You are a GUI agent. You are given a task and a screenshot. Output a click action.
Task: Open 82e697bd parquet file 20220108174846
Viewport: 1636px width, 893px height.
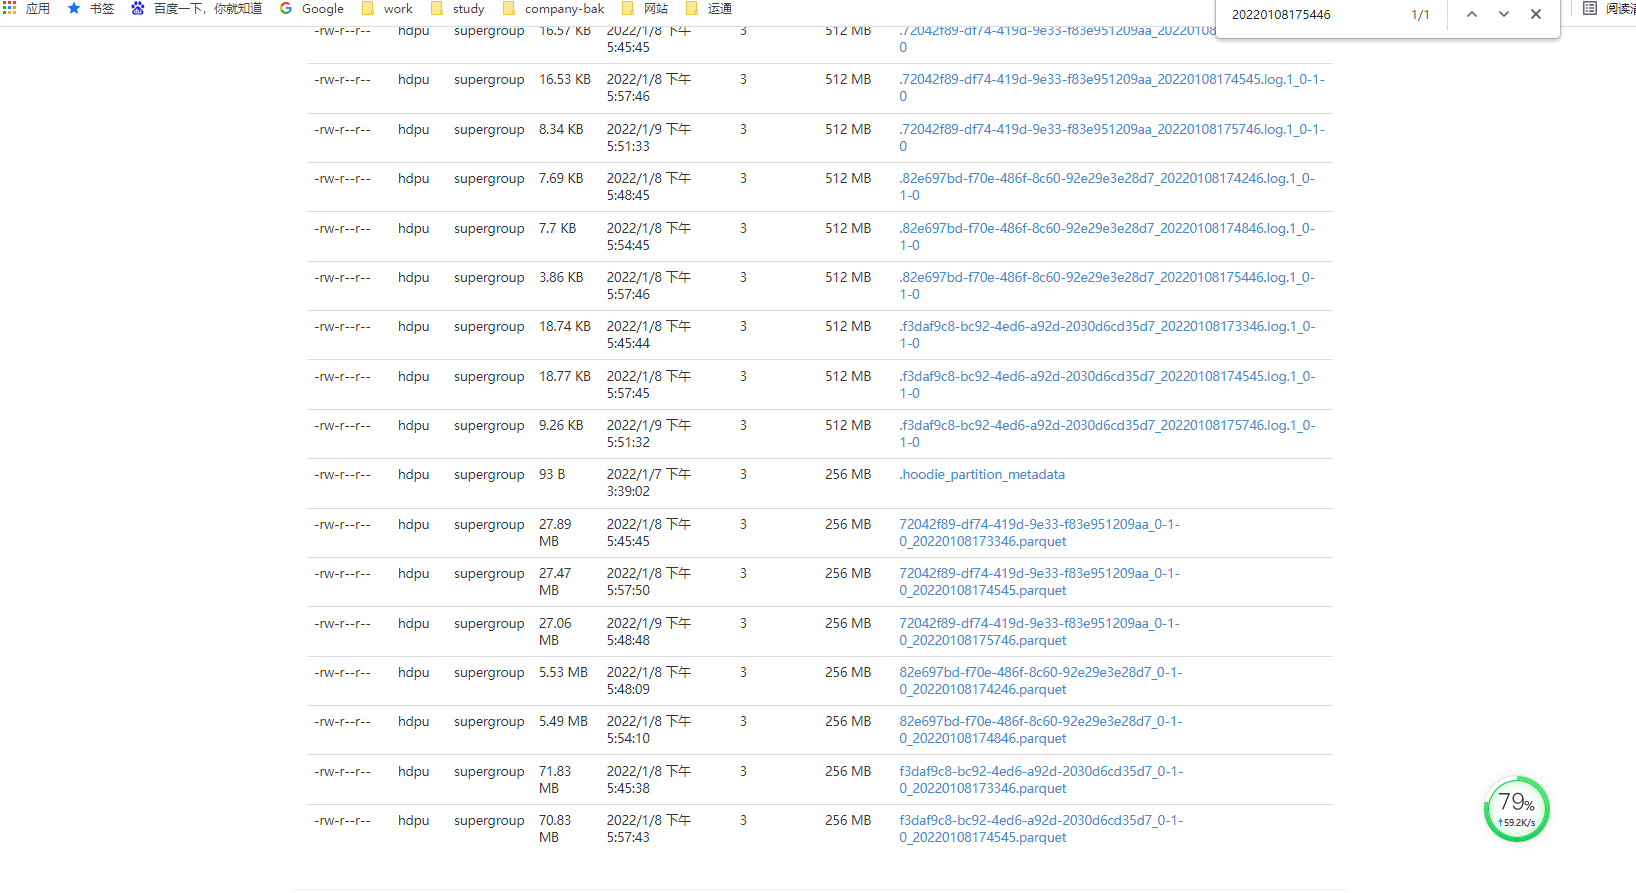coord(1040,730)
